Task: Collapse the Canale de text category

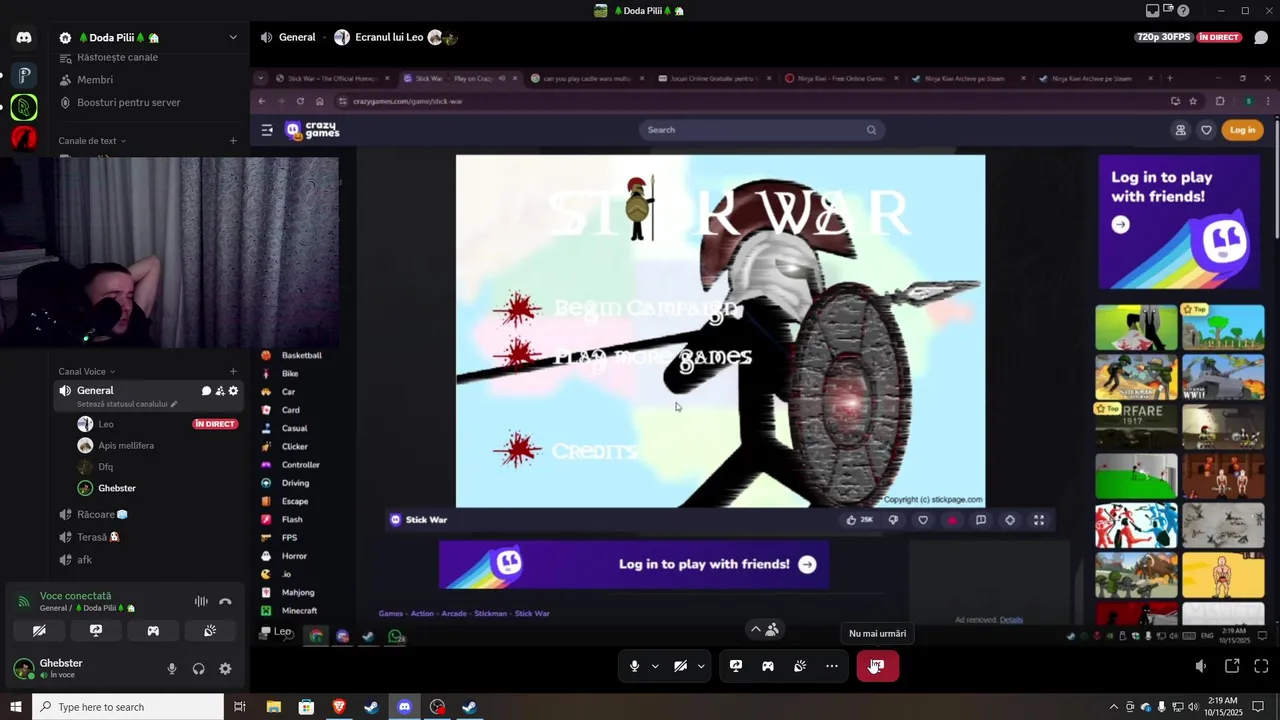Action: (91, 141)
